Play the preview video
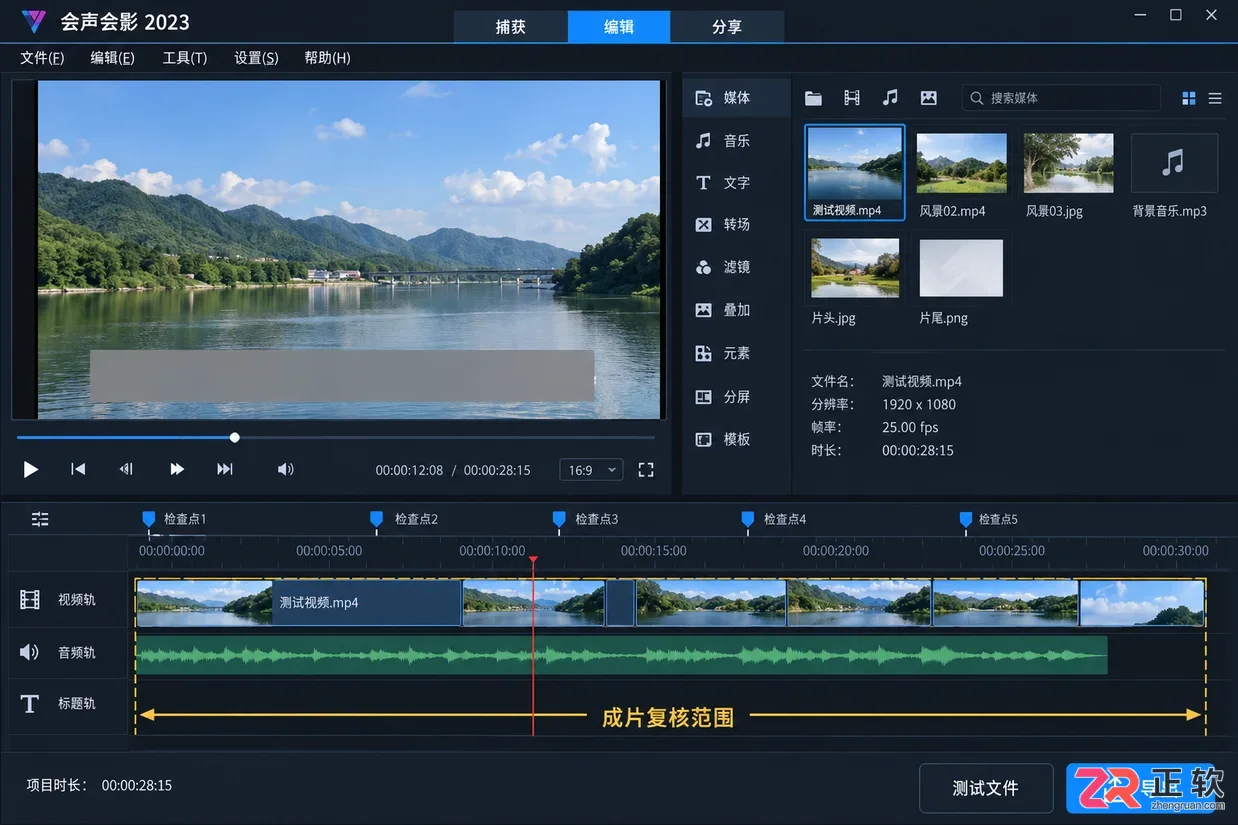The height and width of the screenshot is (825, 1238). 31,469
